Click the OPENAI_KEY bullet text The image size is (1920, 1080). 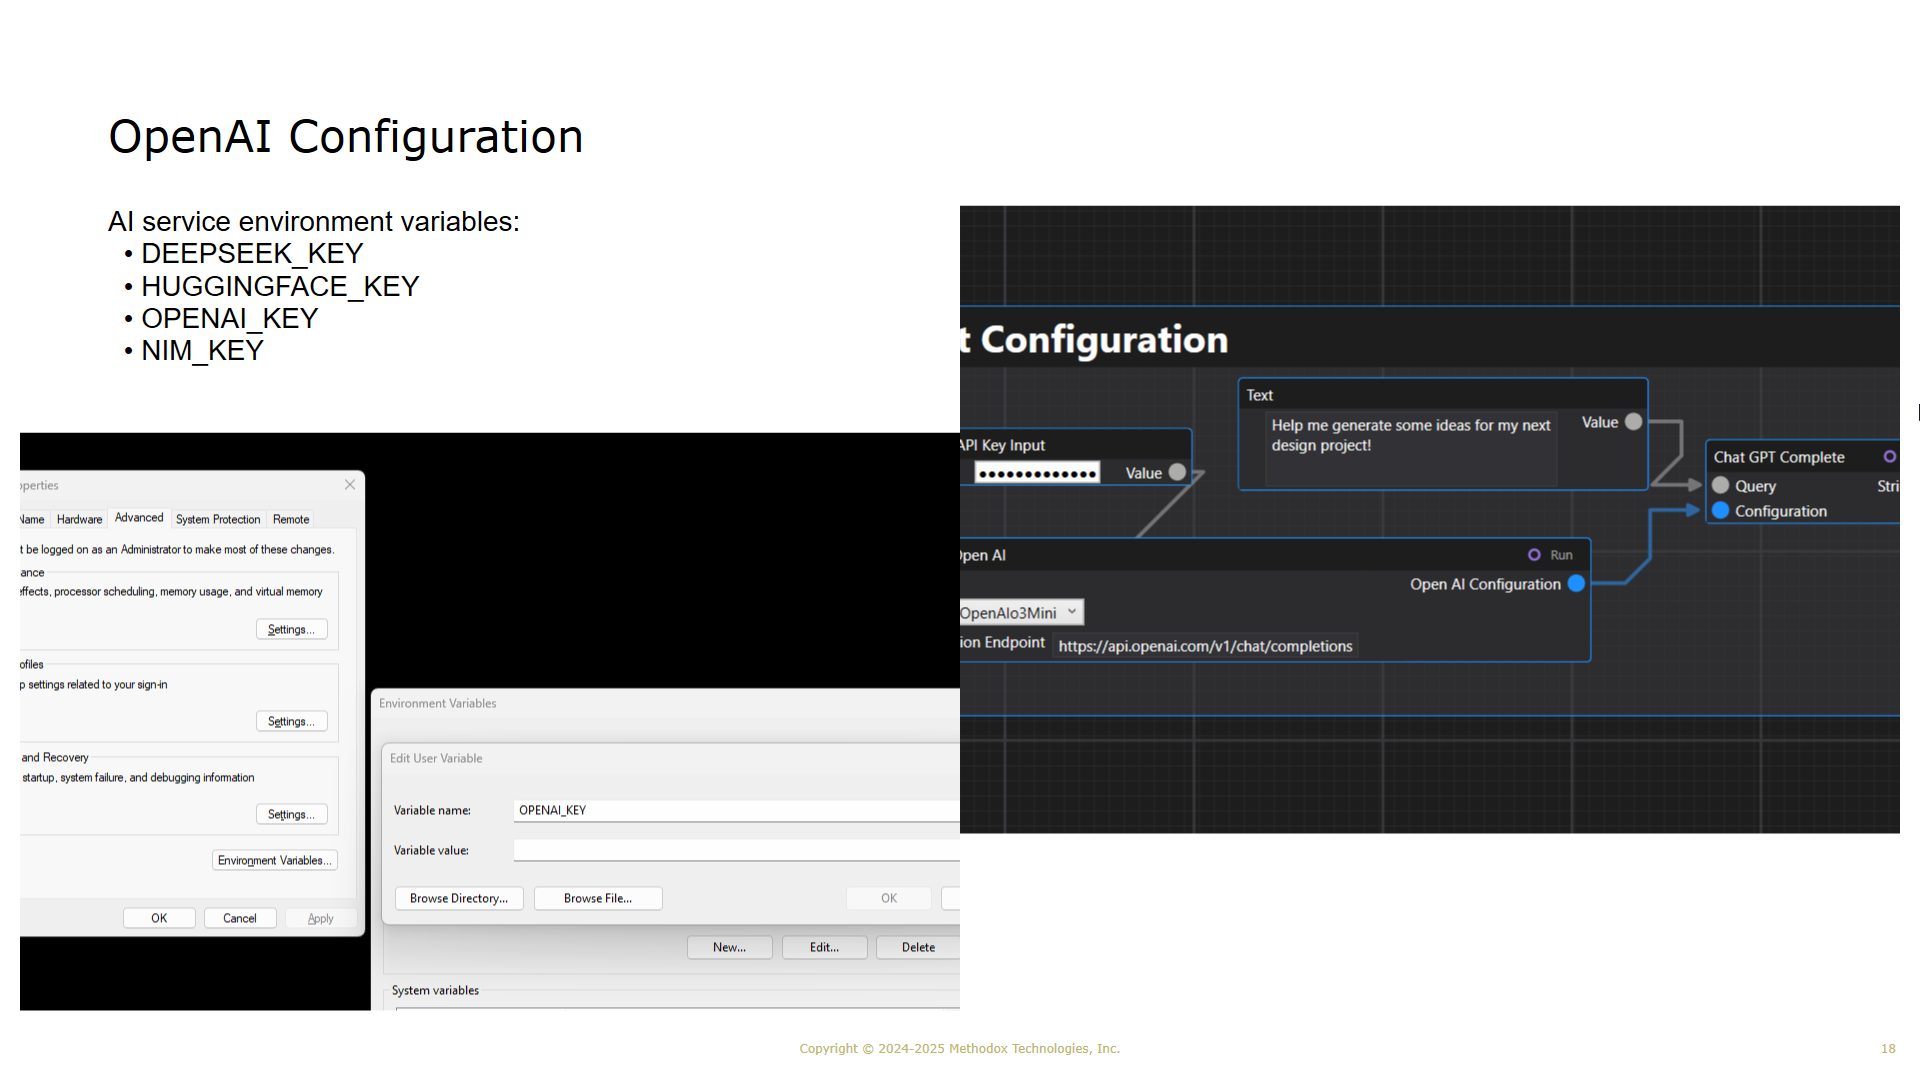(x=229, y=319)
